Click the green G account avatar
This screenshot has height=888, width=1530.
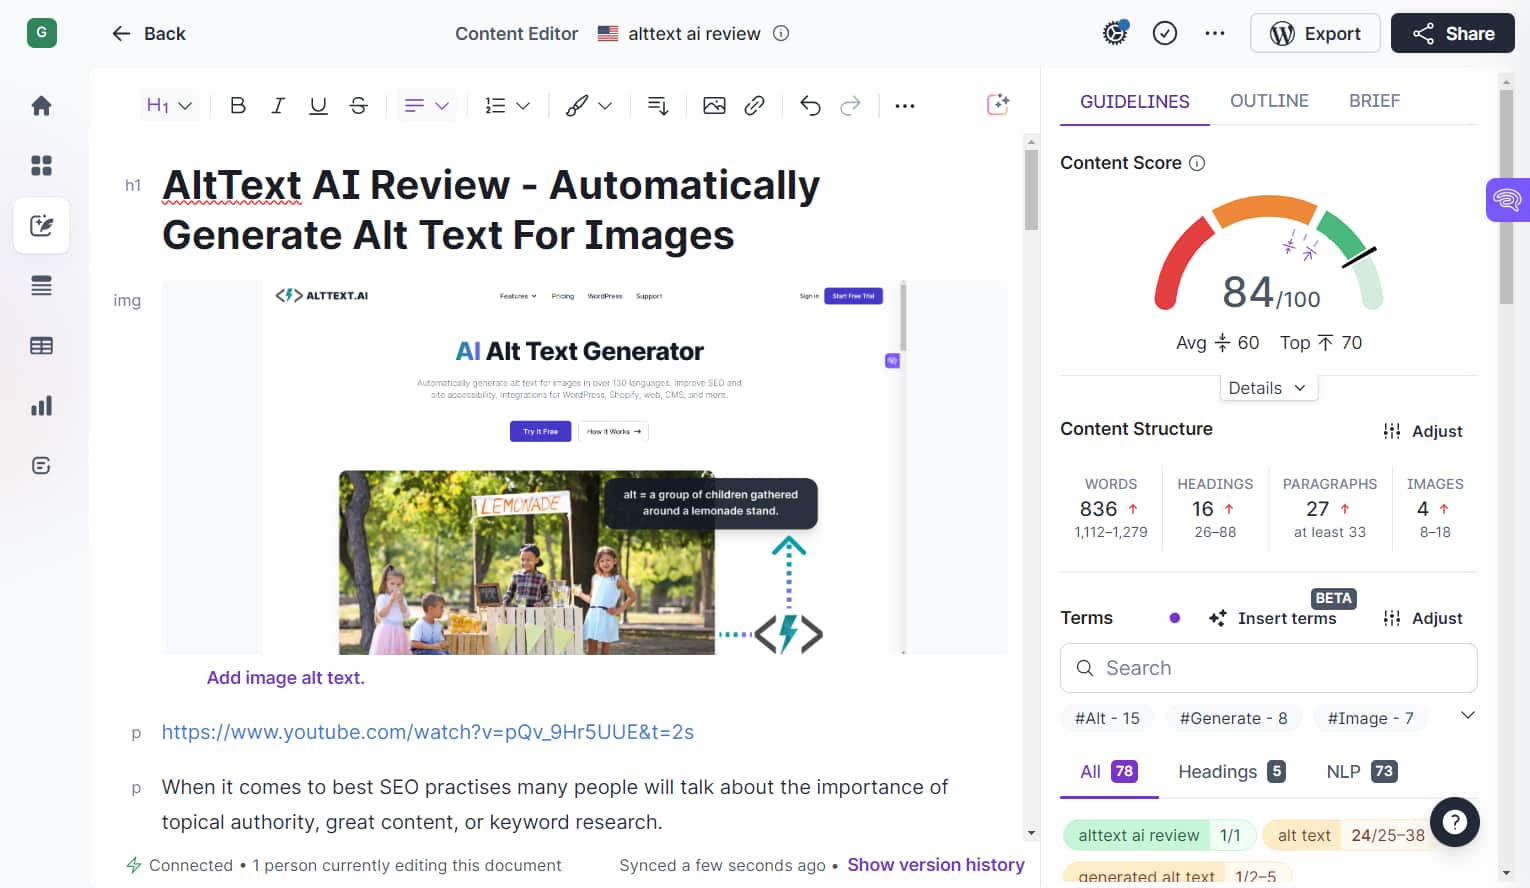click(x=41, y=33)
